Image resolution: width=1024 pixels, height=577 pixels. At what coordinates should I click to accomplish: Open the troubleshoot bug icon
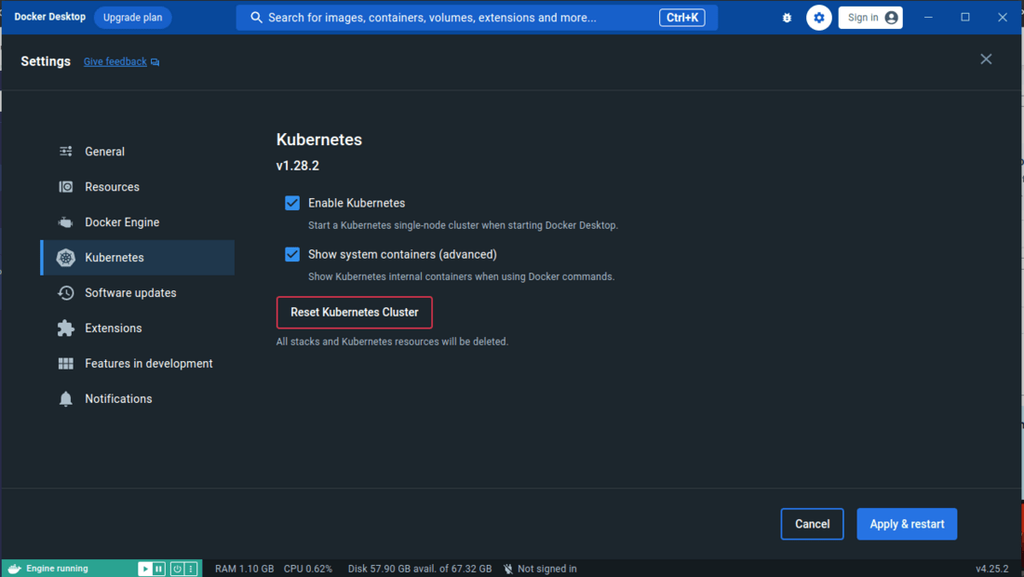(787, 18)
